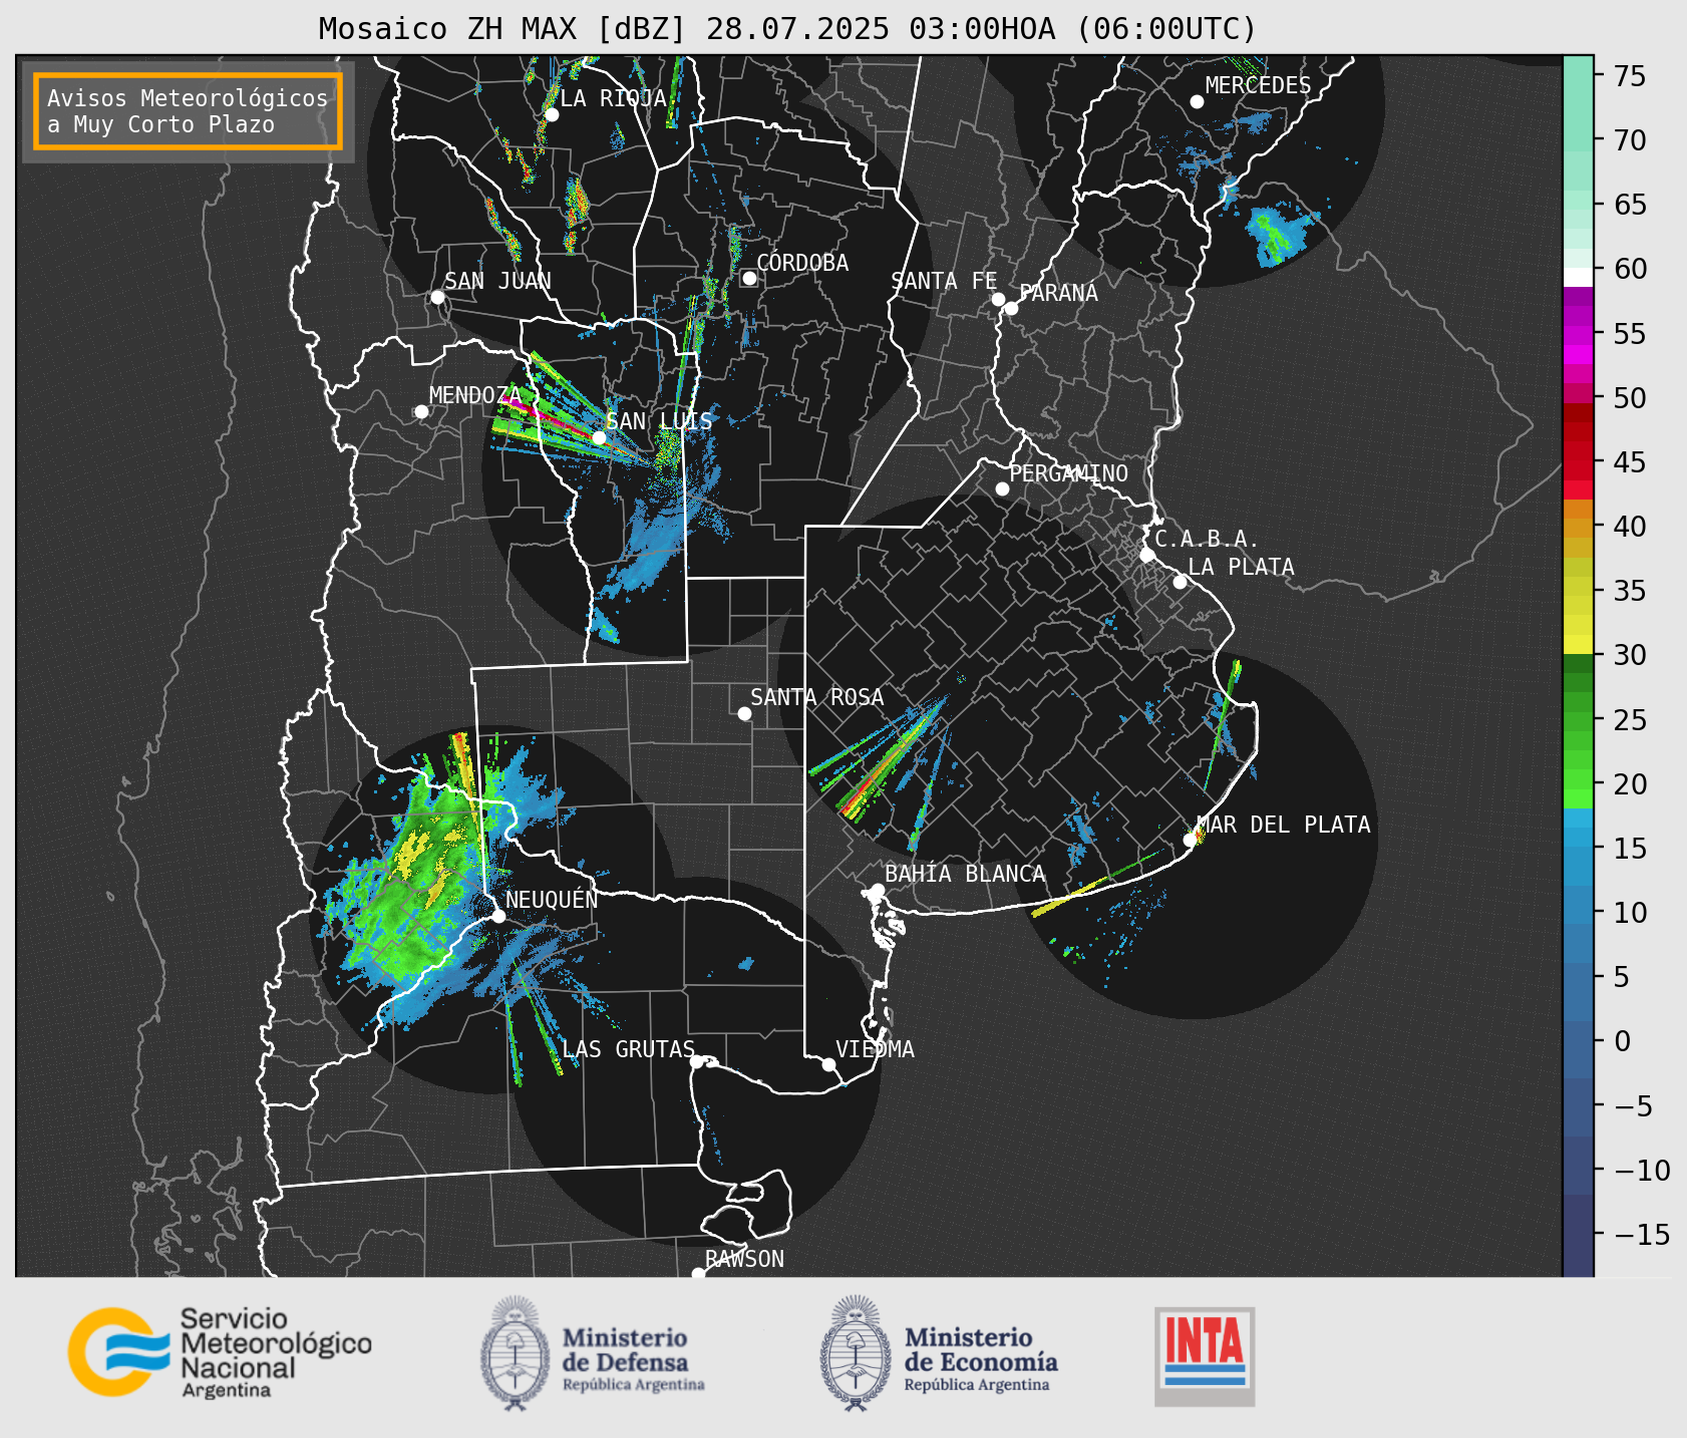Click the LAS GRUTAS label text
The width and height of the screenshot is (1687, 1438).
[628, 1049]
